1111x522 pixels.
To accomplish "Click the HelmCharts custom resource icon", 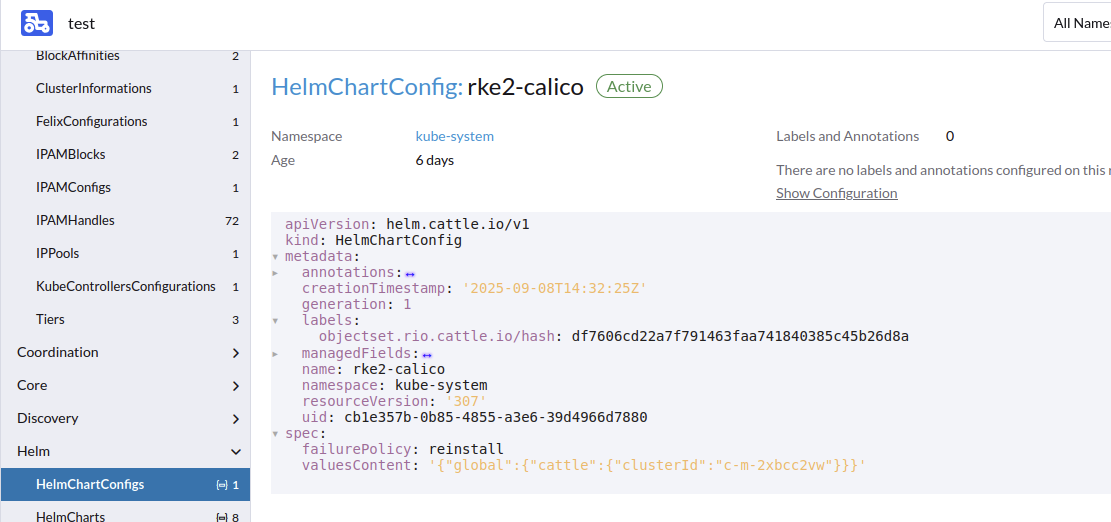I will [x=220, y=518].
